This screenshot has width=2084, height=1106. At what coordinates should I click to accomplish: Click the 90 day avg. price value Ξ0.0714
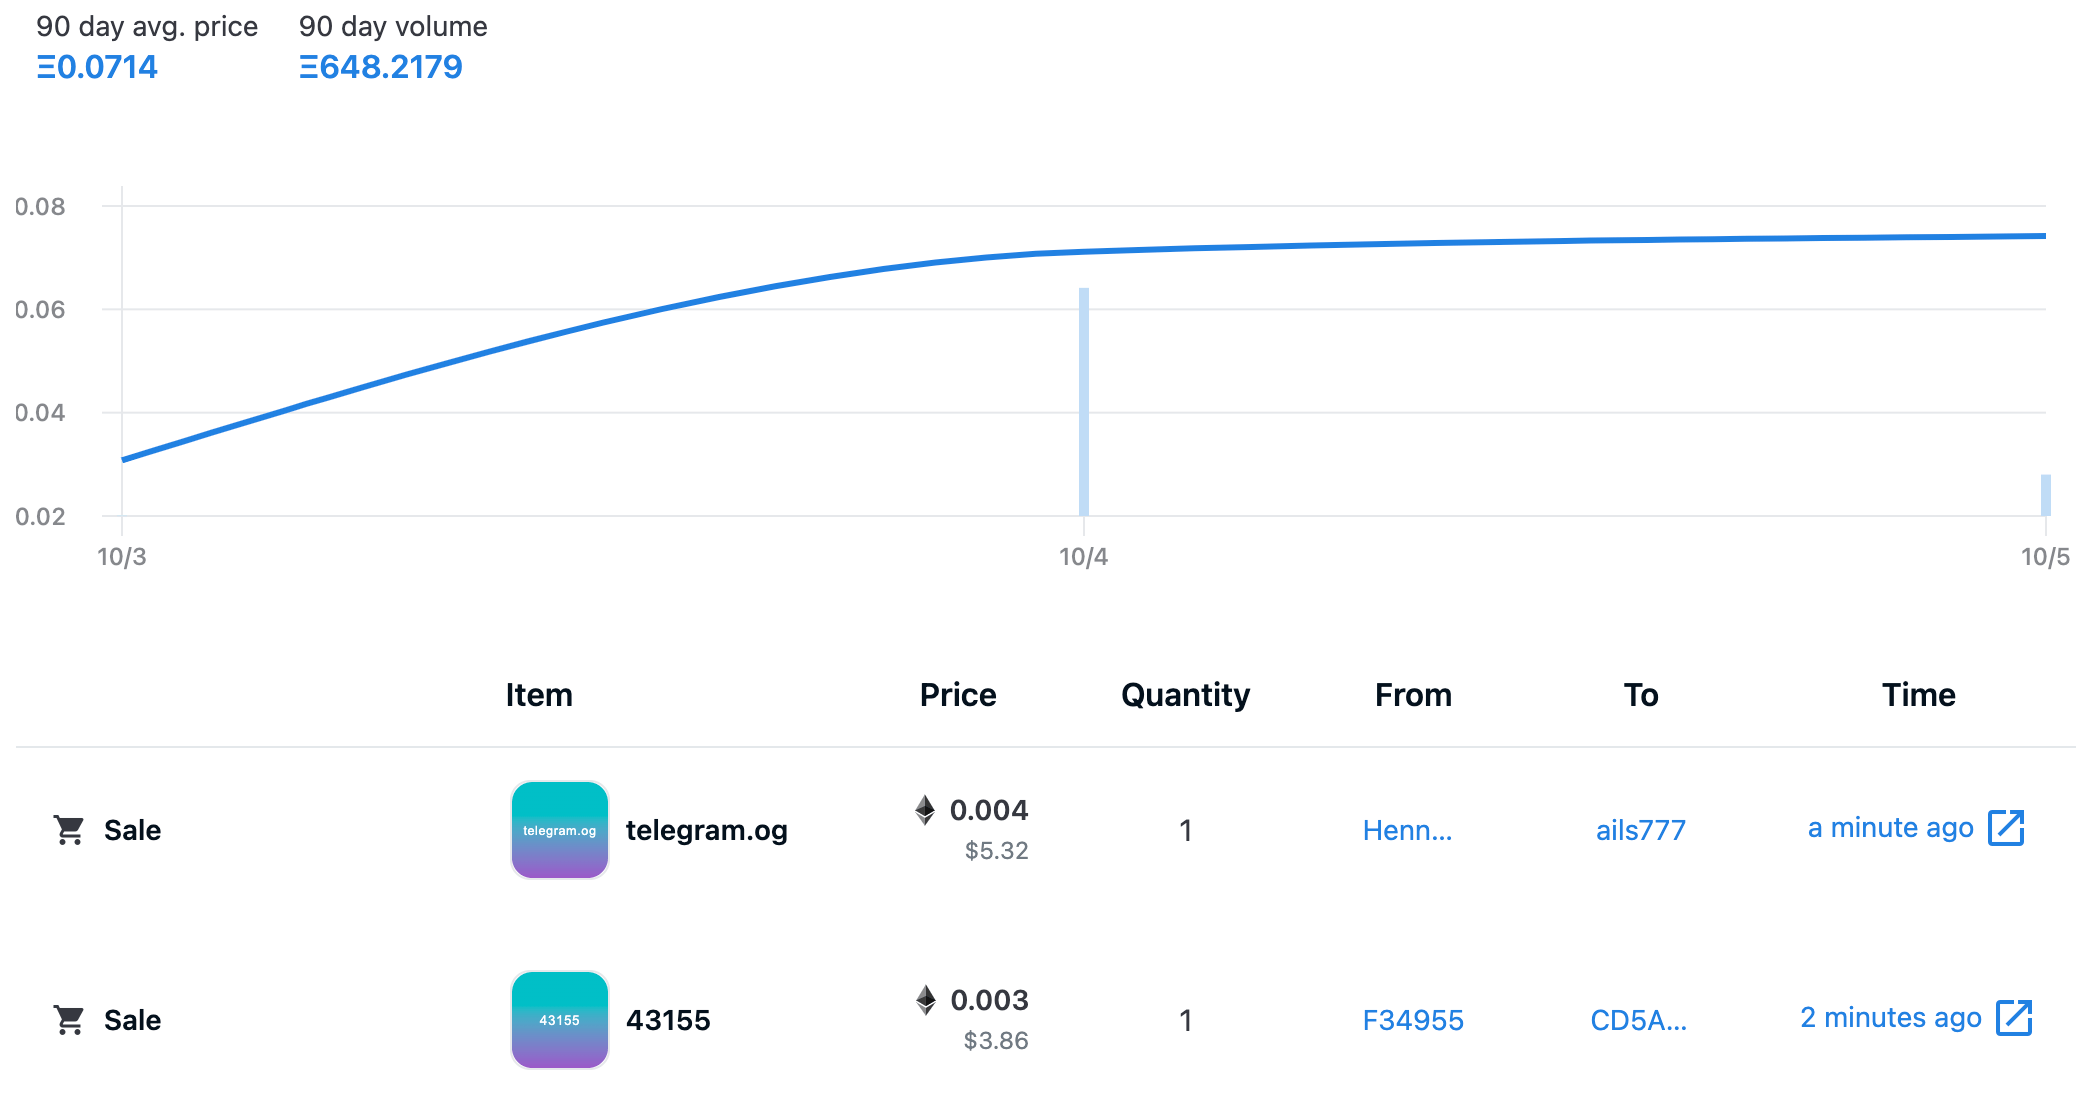(x=97, y=67)
